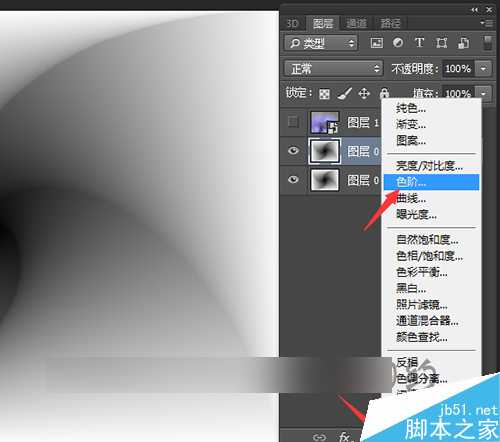Choose 渐变... from the menu
Viewport: 500px width, 442px height.
431,124
